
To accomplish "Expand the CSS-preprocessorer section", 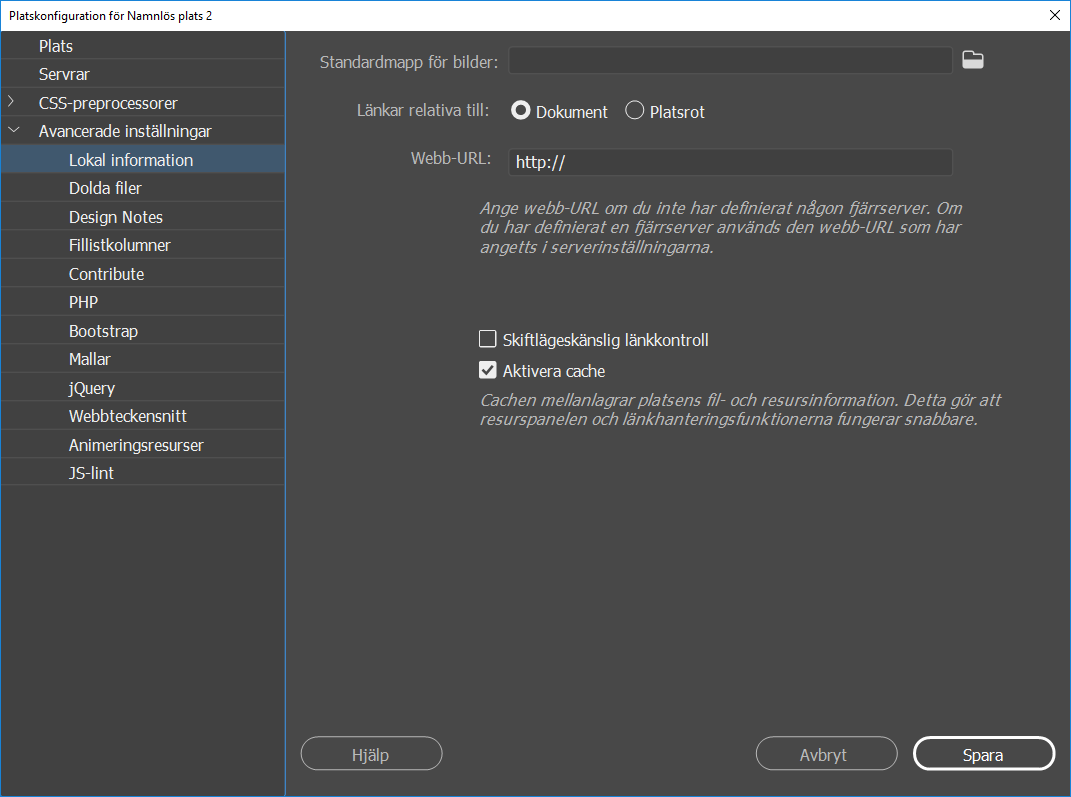I will (x=13, y=101).
